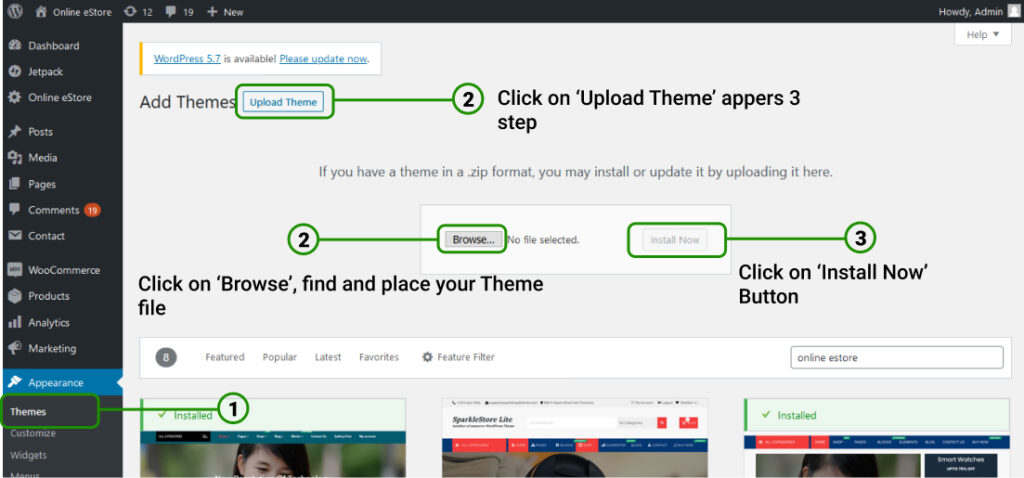Click the Jetpack sidebar icon

click(x=15, y=72)
